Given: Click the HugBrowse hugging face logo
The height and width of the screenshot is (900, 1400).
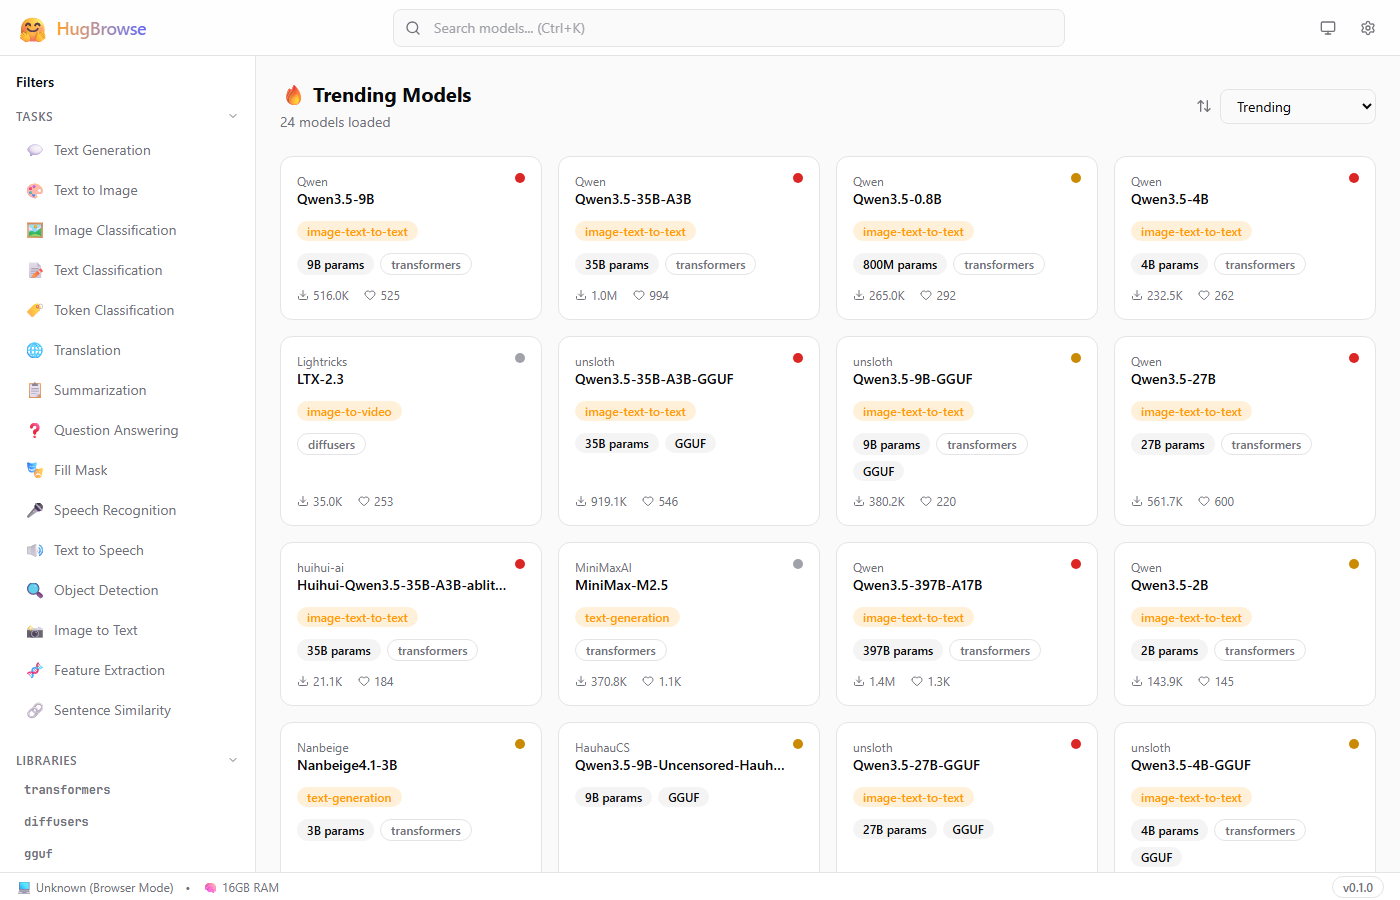Looking at the screenshot, I should (x=34, y=28).
